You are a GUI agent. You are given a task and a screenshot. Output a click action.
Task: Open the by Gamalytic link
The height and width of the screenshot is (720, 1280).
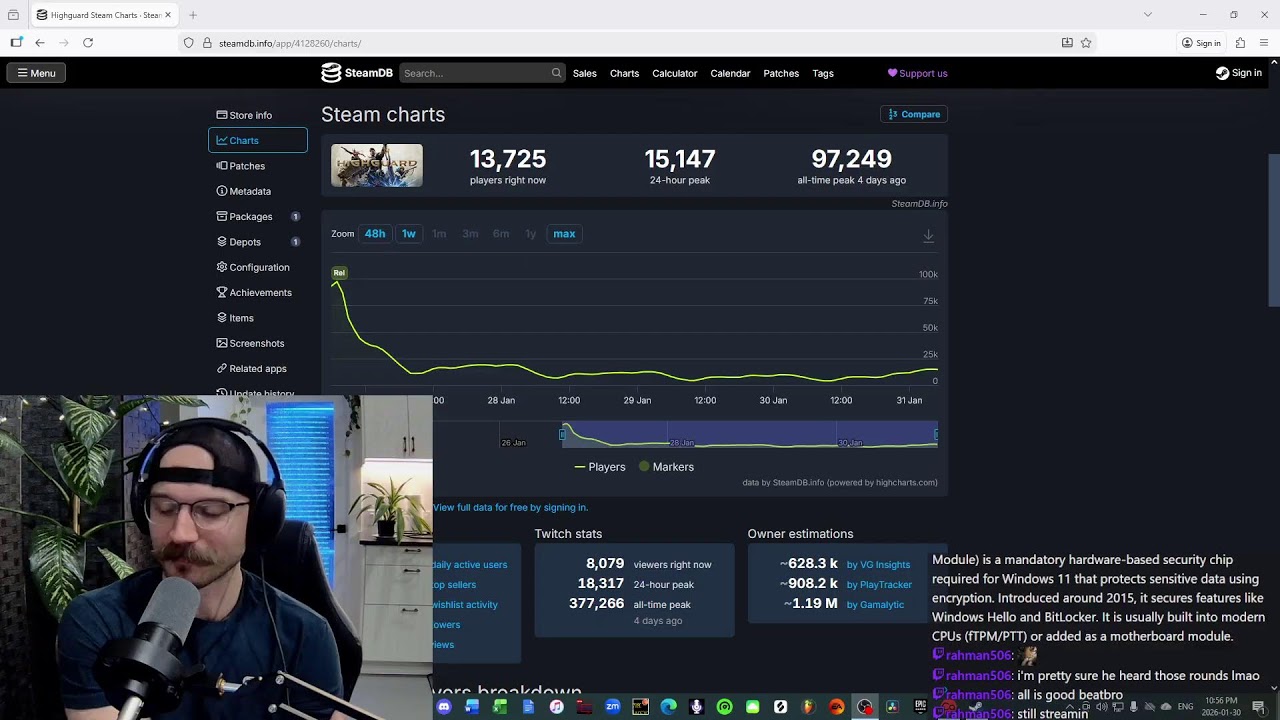875,604
